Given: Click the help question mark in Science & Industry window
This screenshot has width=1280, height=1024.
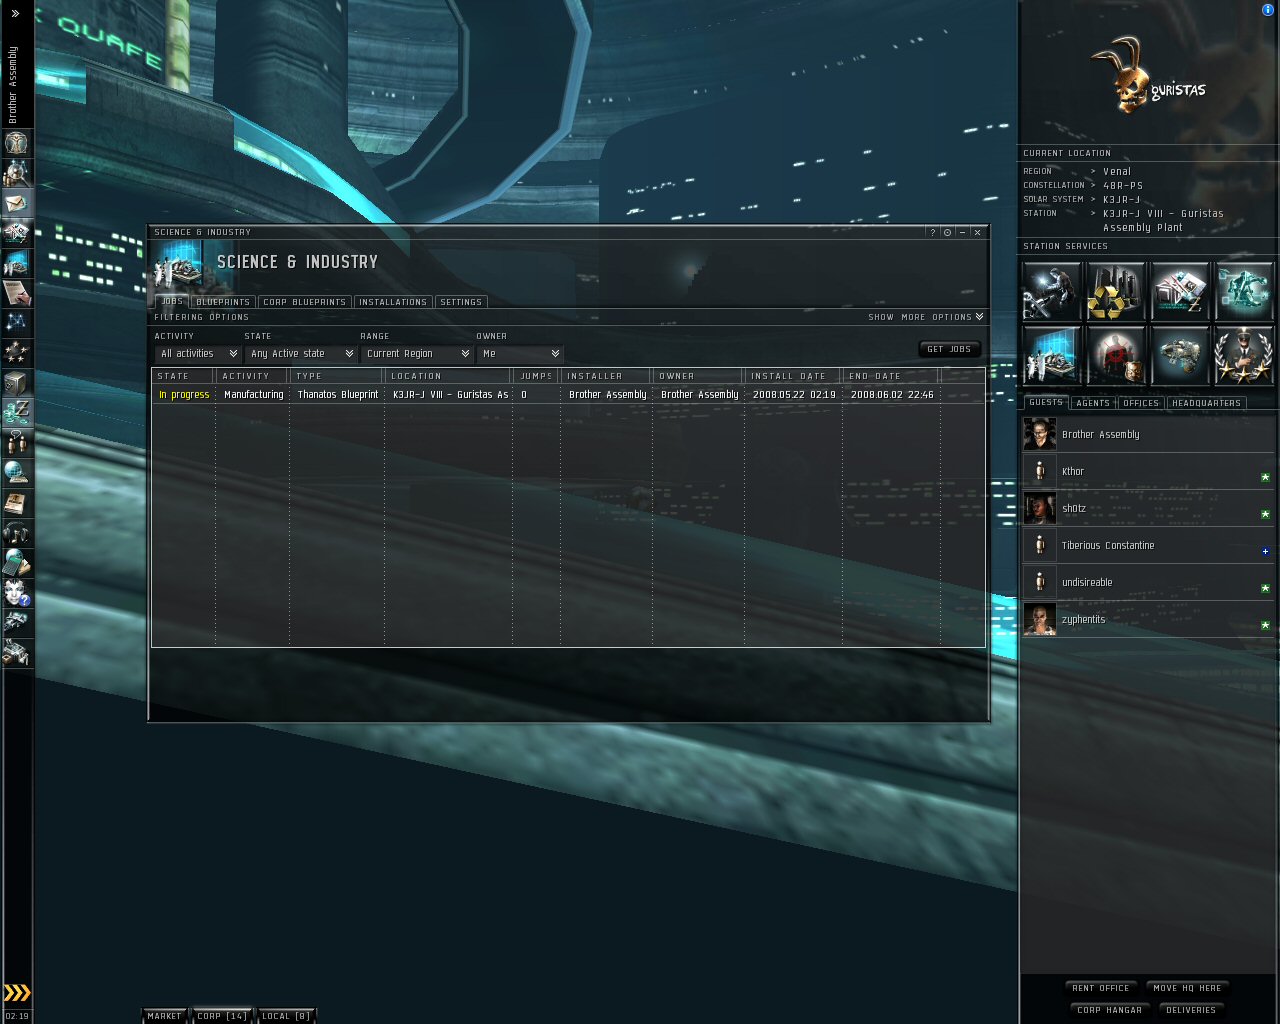Looking at the screenshot, I should (x=933, y=232).
